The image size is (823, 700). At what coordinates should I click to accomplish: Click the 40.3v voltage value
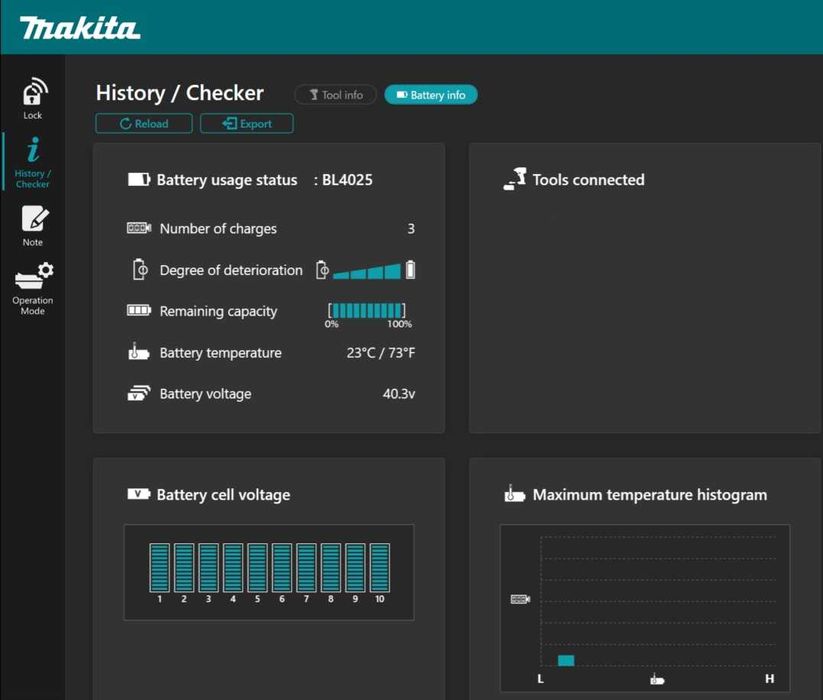coord(399,394)
